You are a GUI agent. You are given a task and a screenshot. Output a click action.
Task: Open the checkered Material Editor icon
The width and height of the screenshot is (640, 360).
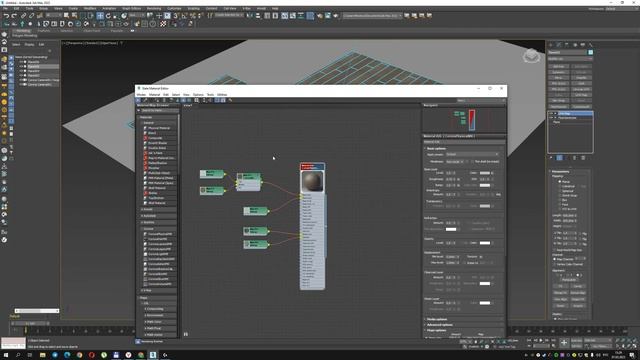pos(164,24)
